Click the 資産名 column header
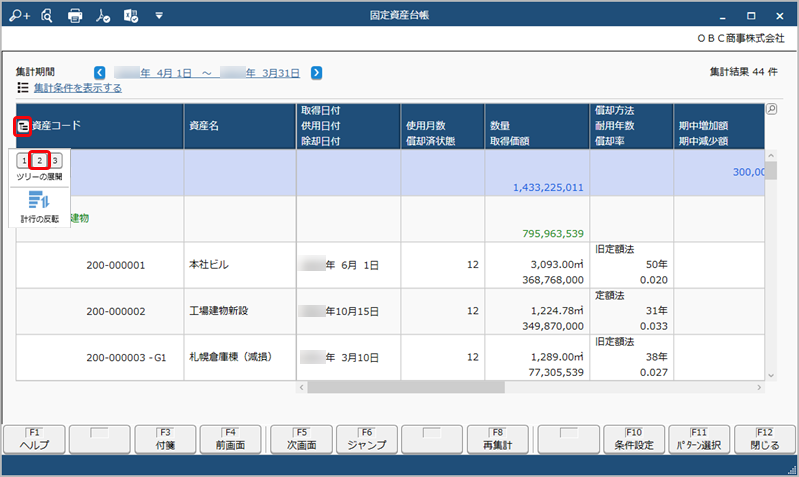This screenshot has height=477, width=799. point(239,126)
